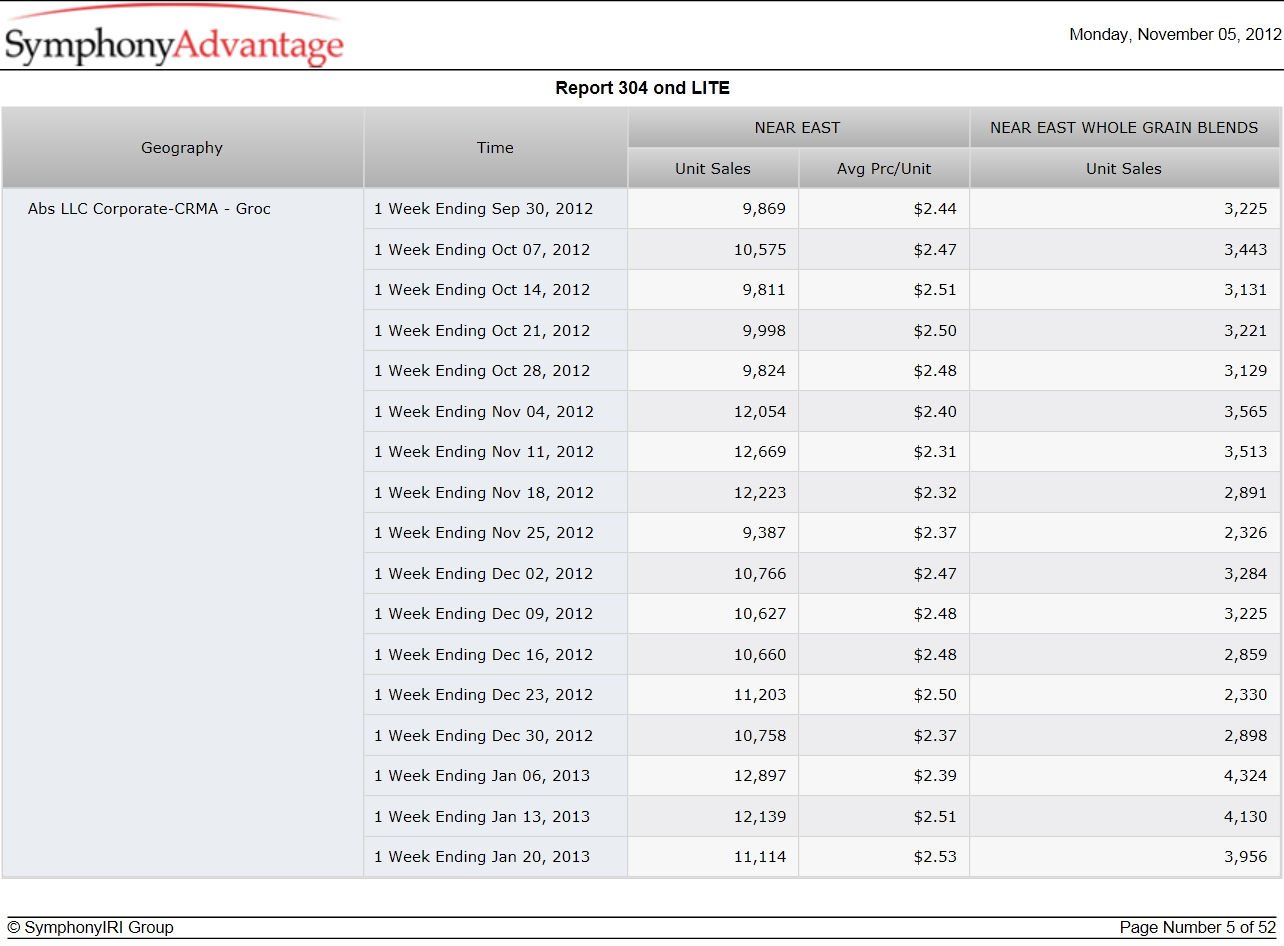Click average price $2.44

pyautogui.click(x=935, y=209)
